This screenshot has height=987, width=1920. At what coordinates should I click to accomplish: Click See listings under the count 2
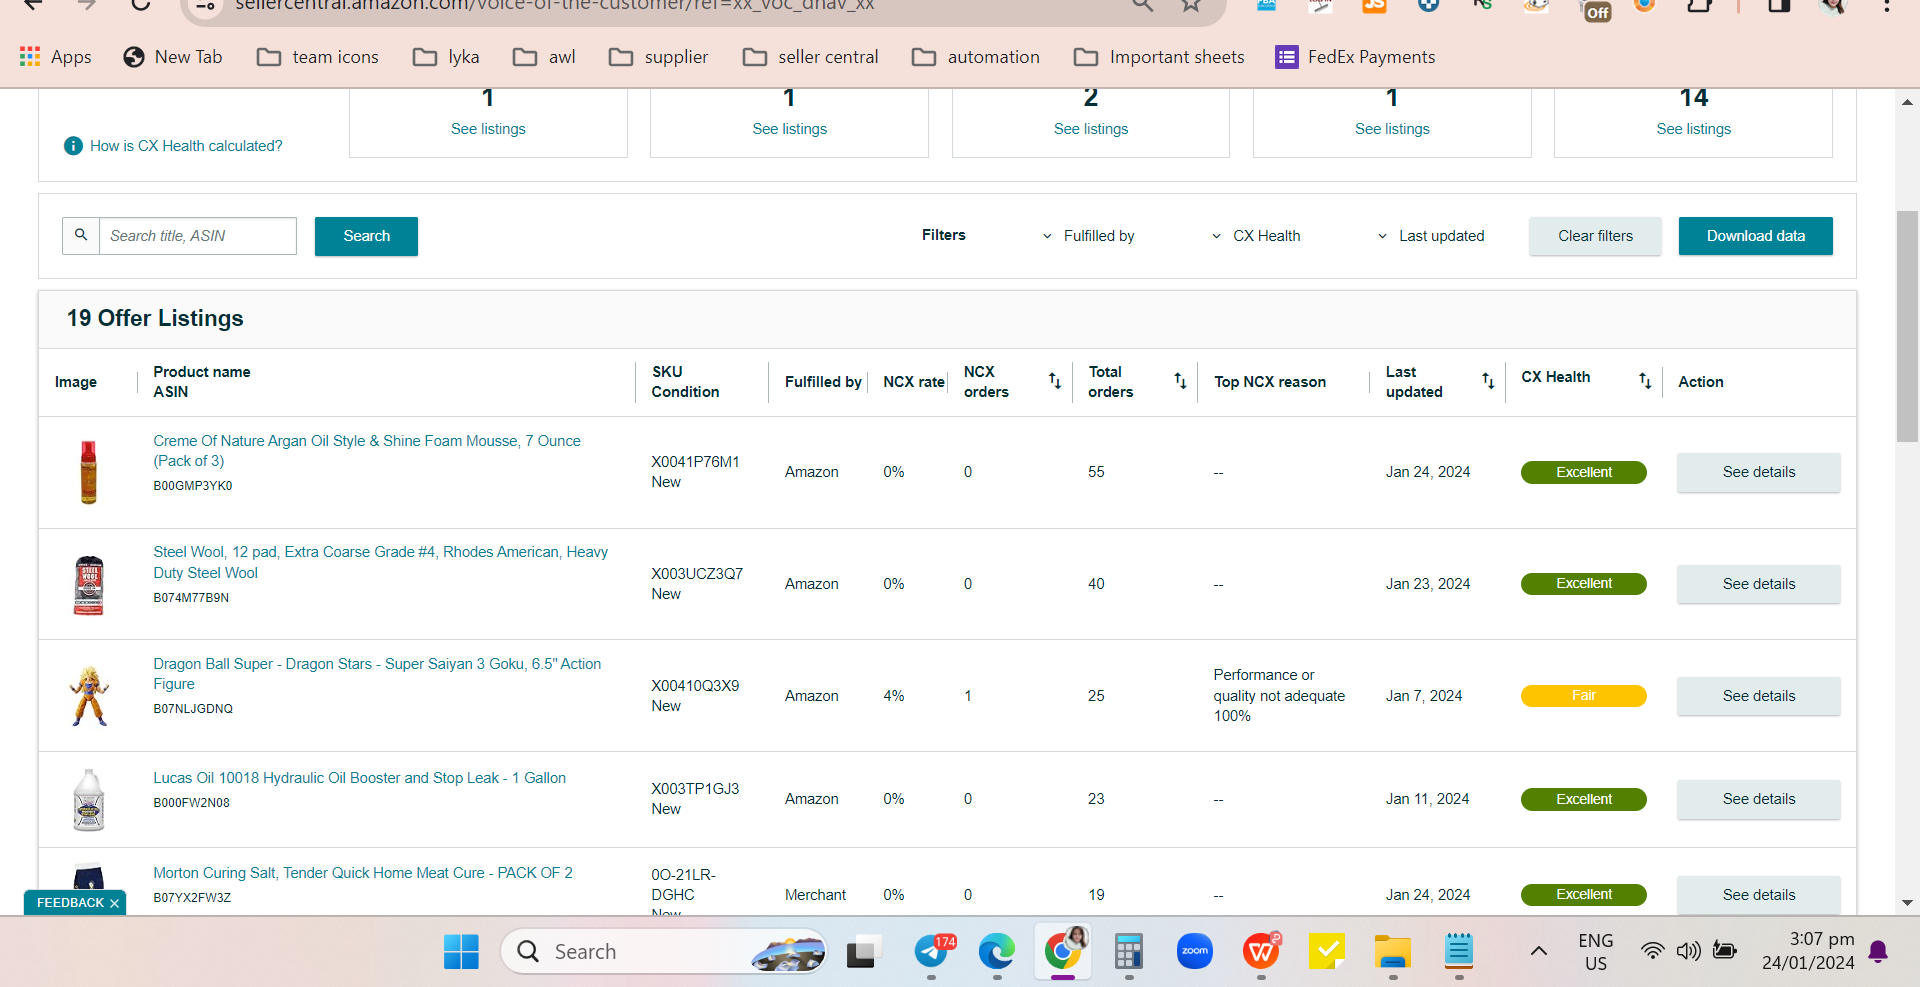coord(1091,129)
